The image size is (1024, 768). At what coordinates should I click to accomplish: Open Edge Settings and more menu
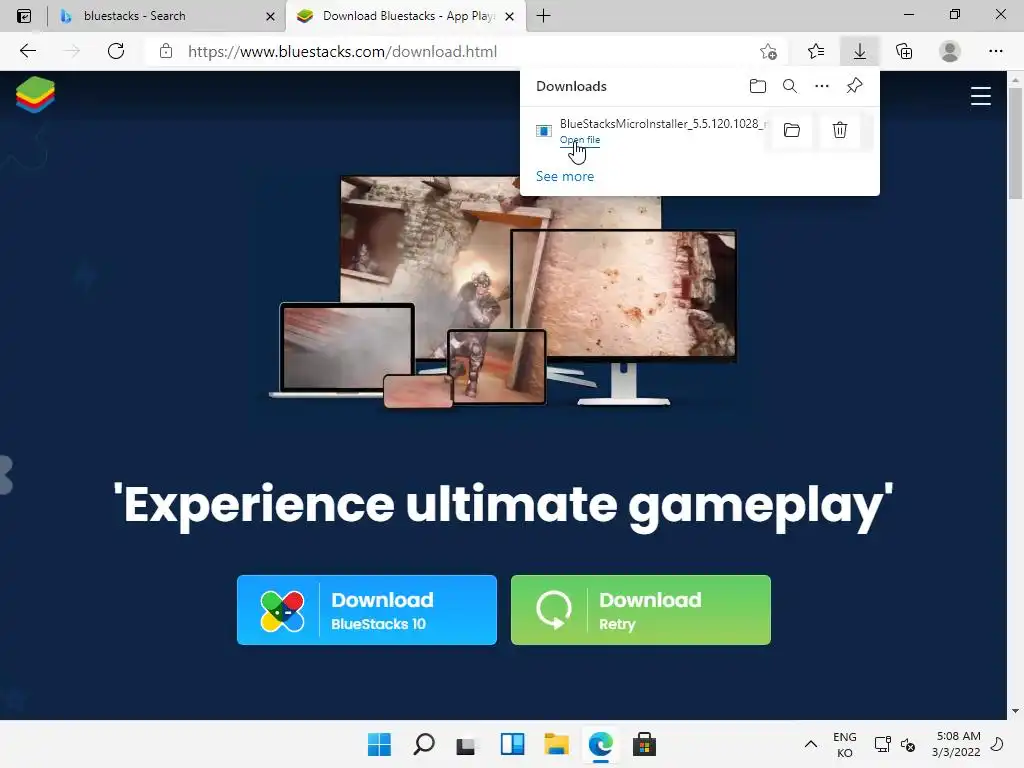(x=995, y=51)
